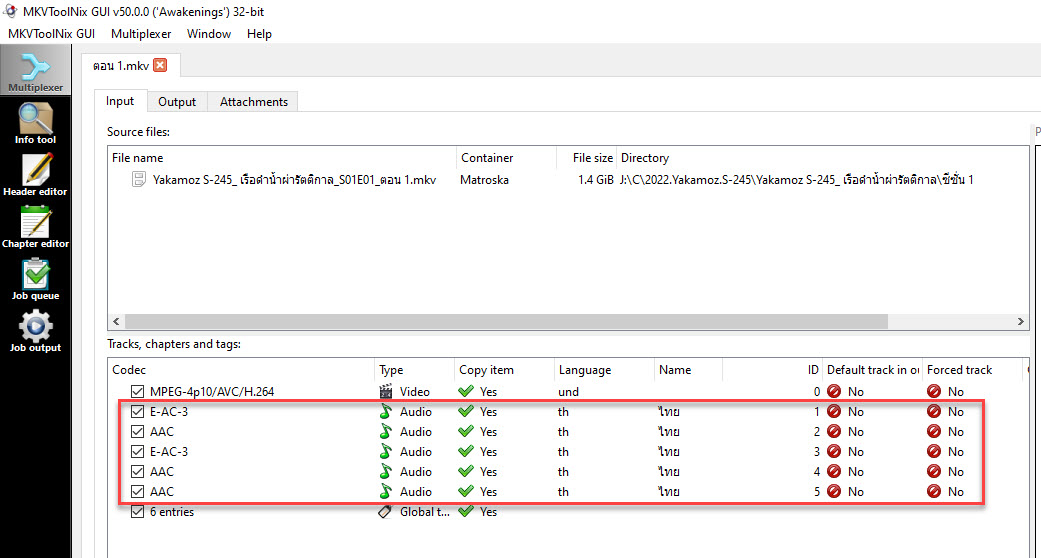The image size is (1041, 558).
Task: Sort tracks by Language column header
Action: click(x=604, y=370)
